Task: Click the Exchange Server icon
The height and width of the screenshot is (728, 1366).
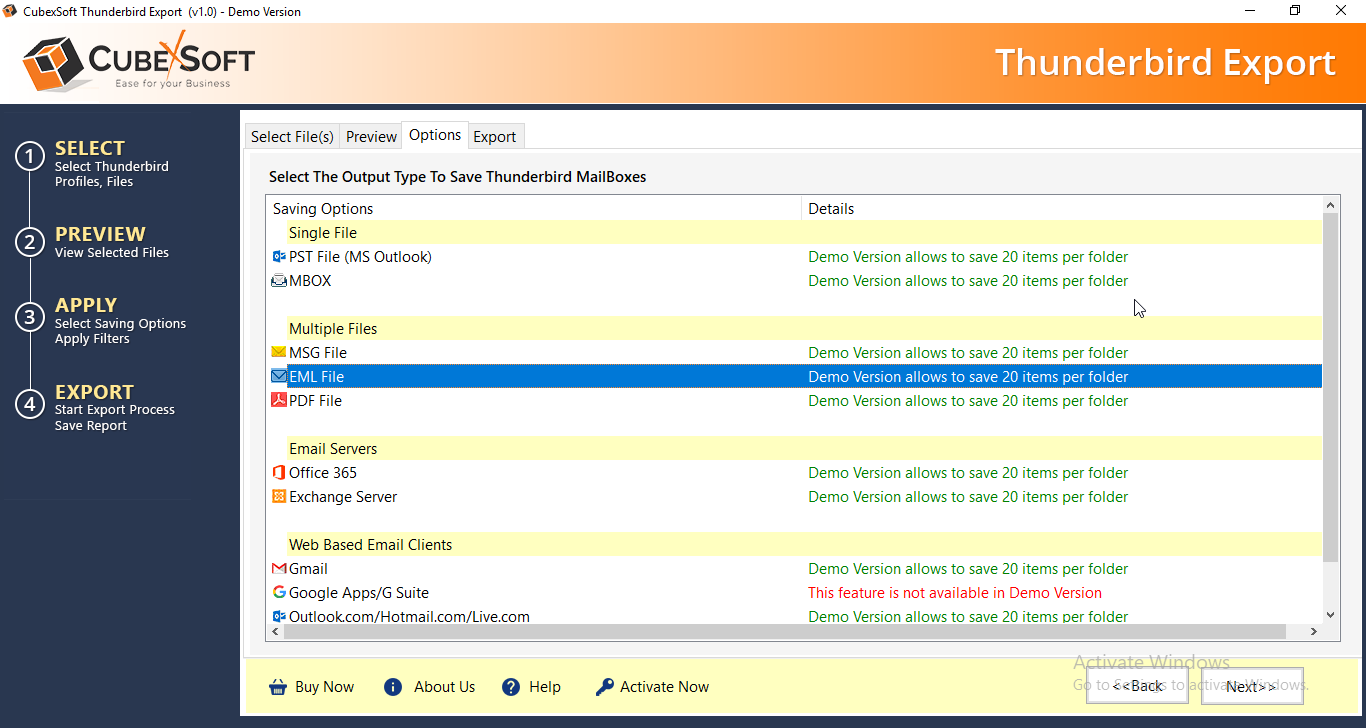Action: pyautogui.click(x=279, y=496)
